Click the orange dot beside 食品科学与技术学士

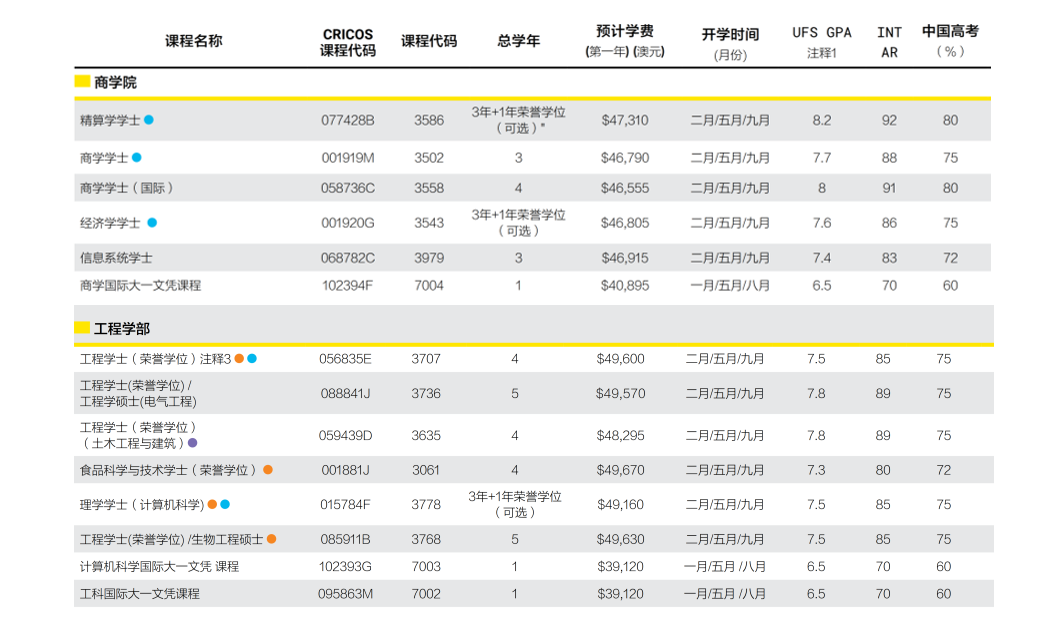coord(268,470)
